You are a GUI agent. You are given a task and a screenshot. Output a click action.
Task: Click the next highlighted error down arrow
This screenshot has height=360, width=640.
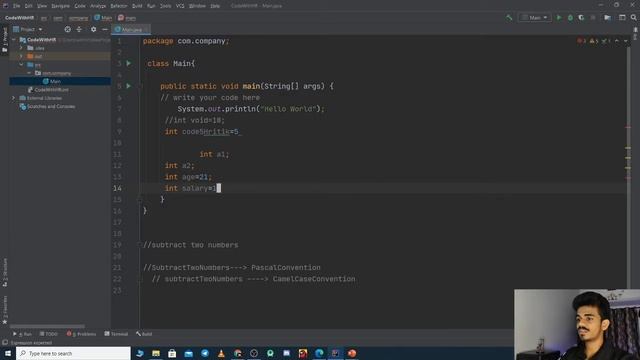tap(625, 41)
